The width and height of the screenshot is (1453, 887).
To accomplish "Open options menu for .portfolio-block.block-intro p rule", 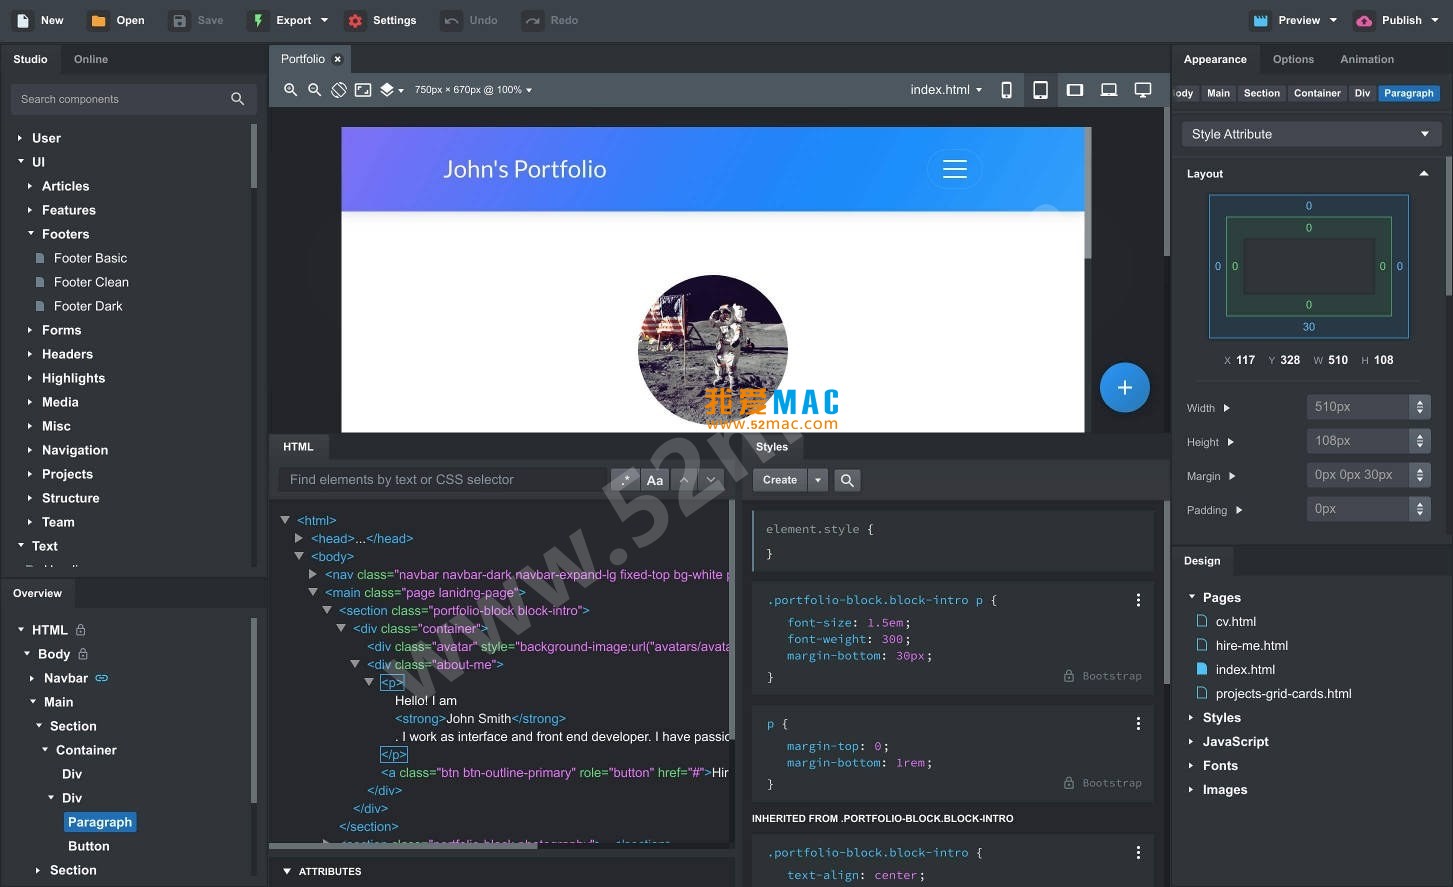I will click(x=1138, y=600).
